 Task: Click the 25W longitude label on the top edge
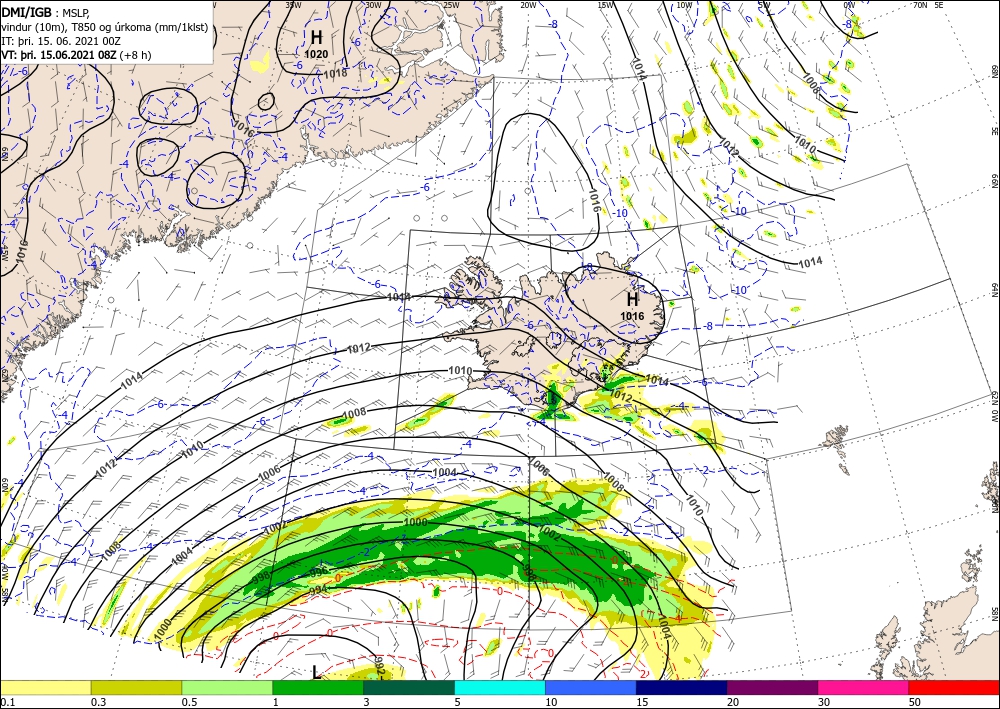point(451,5)
